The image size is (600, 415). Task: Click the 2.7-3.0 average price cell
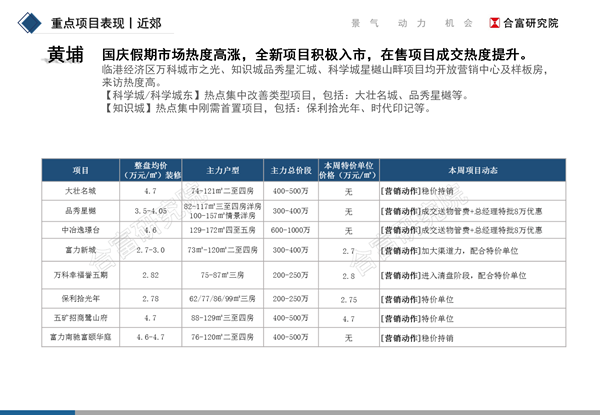(x=151, y=250)
